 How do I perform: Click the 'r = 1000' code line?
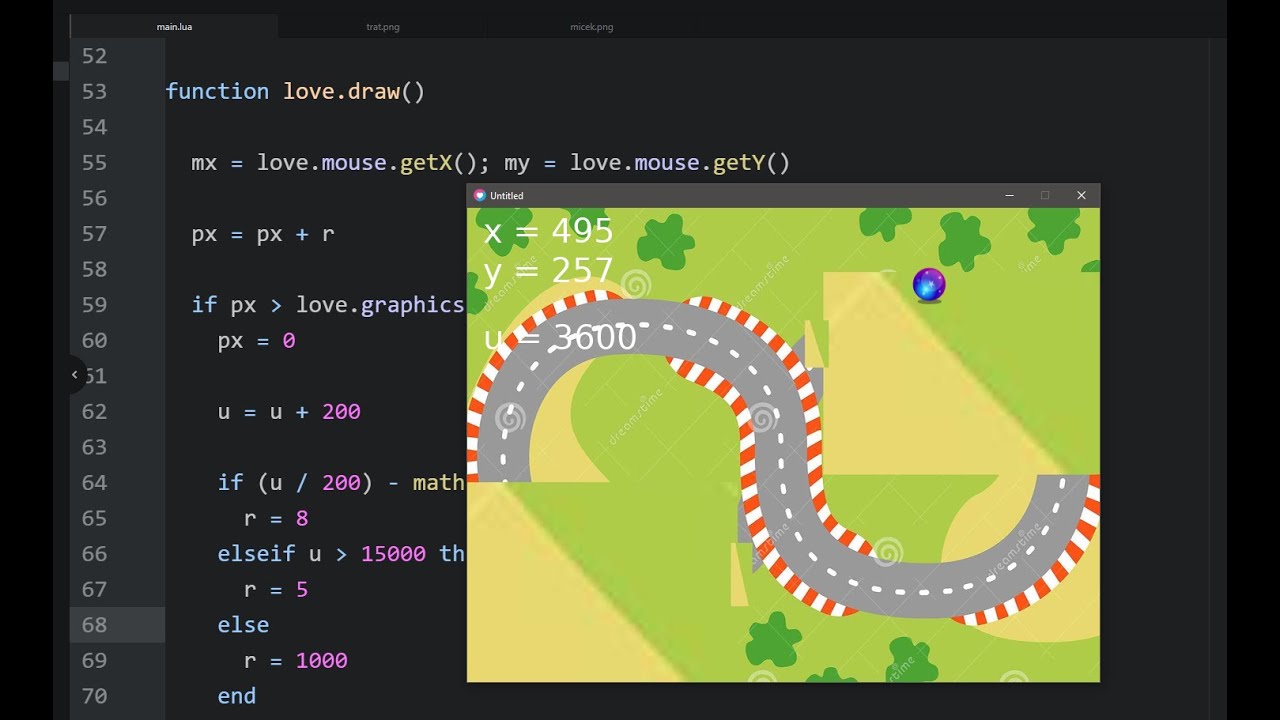(295, 661)
